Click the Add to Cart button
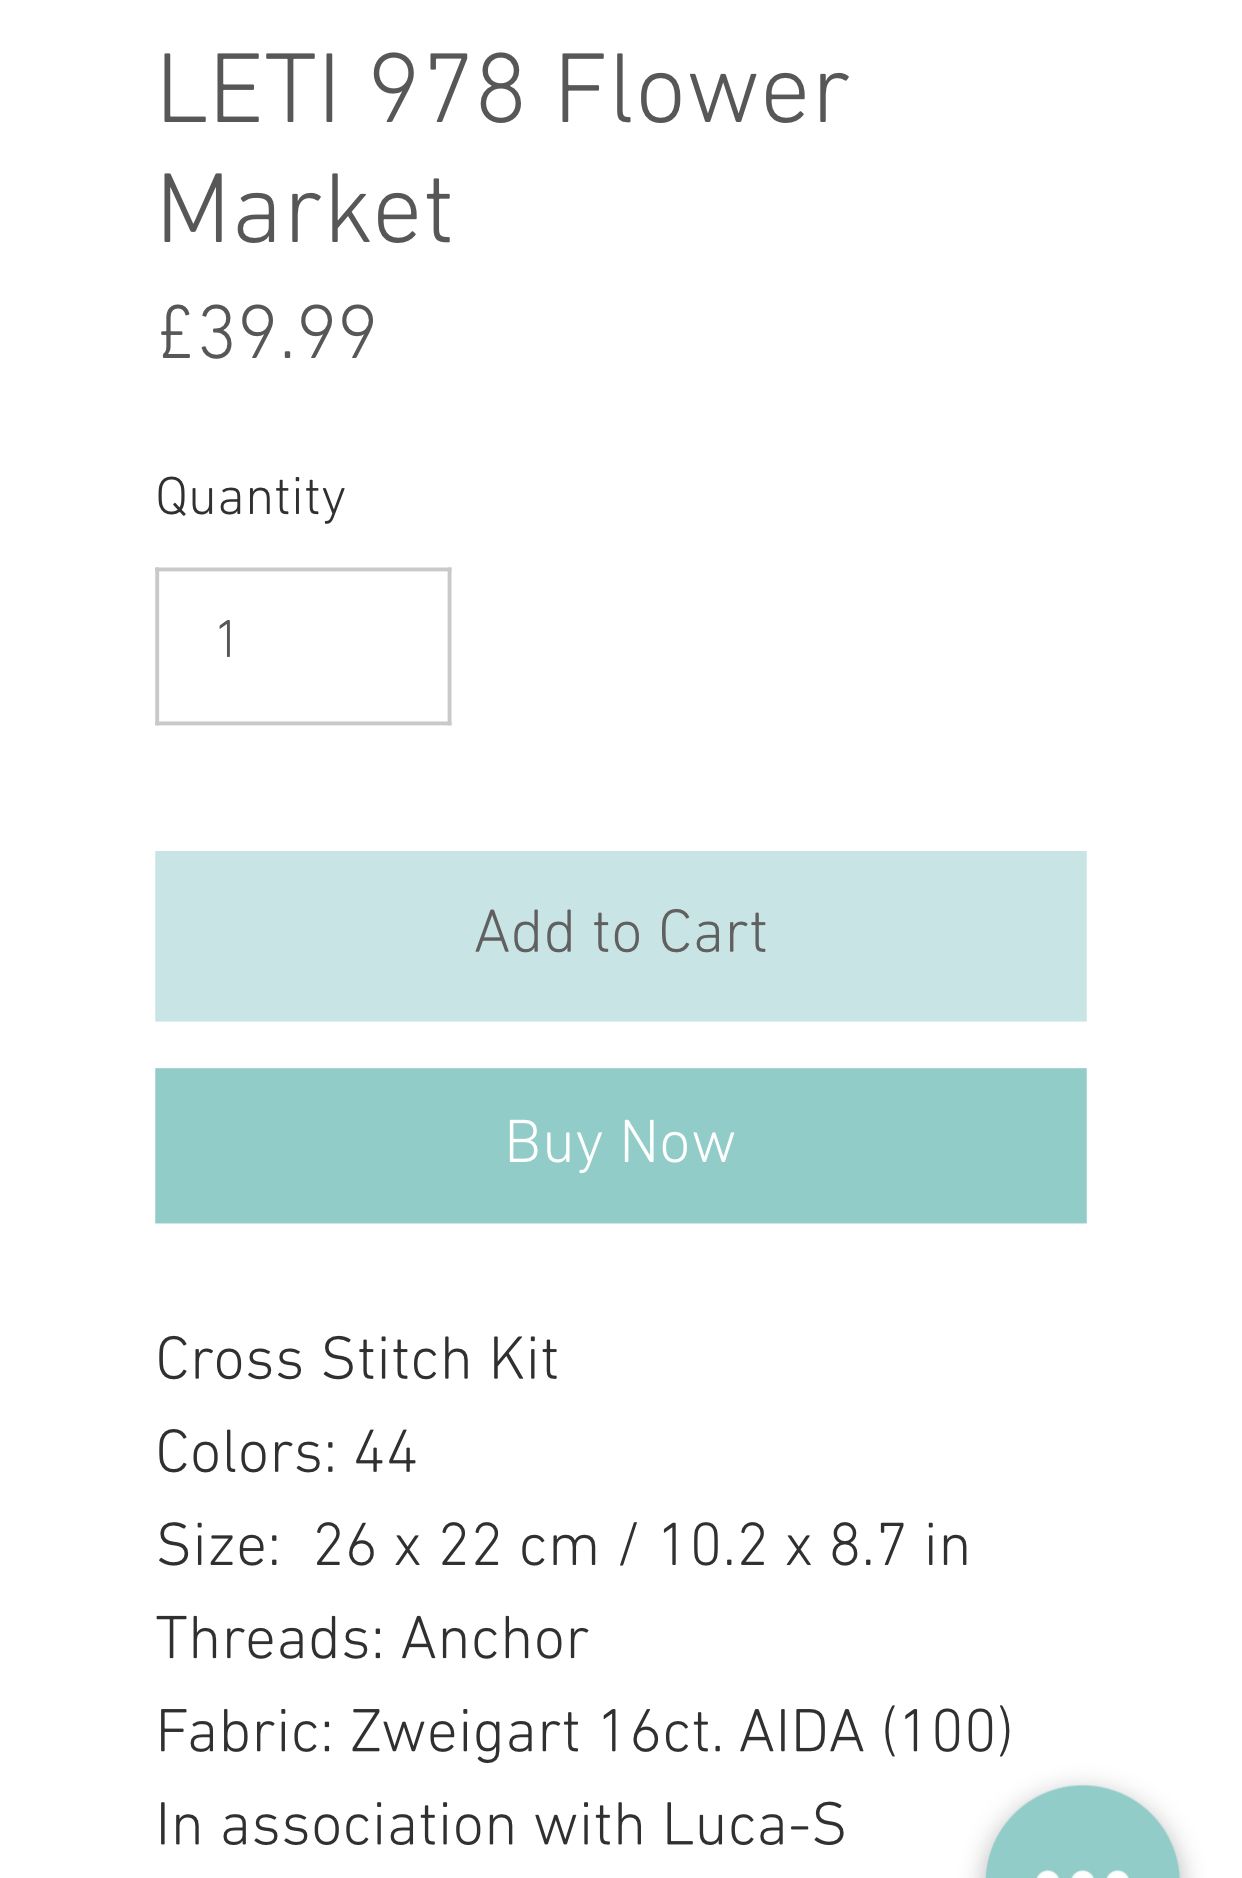1242x1878 pixels. click(620, 935)
